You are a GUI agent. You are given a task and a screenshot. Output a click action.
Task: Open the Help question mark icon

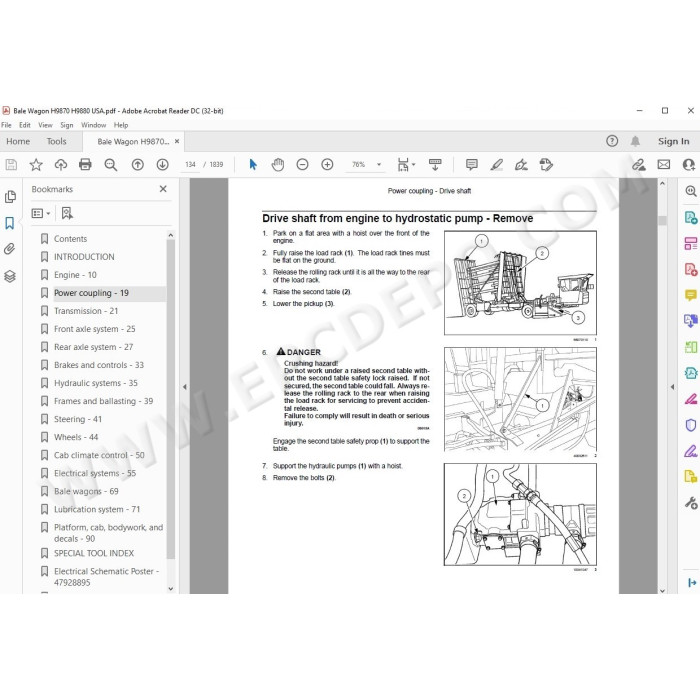(612, 141)
